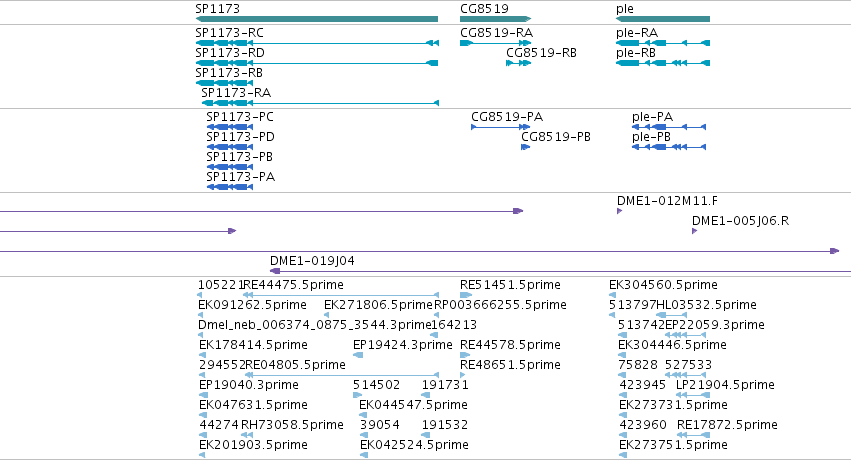The image size is (851, 460).
Task: Click the CG8519-PB coding sequence label
Action: pyautogui.click(x=556, y=137)
